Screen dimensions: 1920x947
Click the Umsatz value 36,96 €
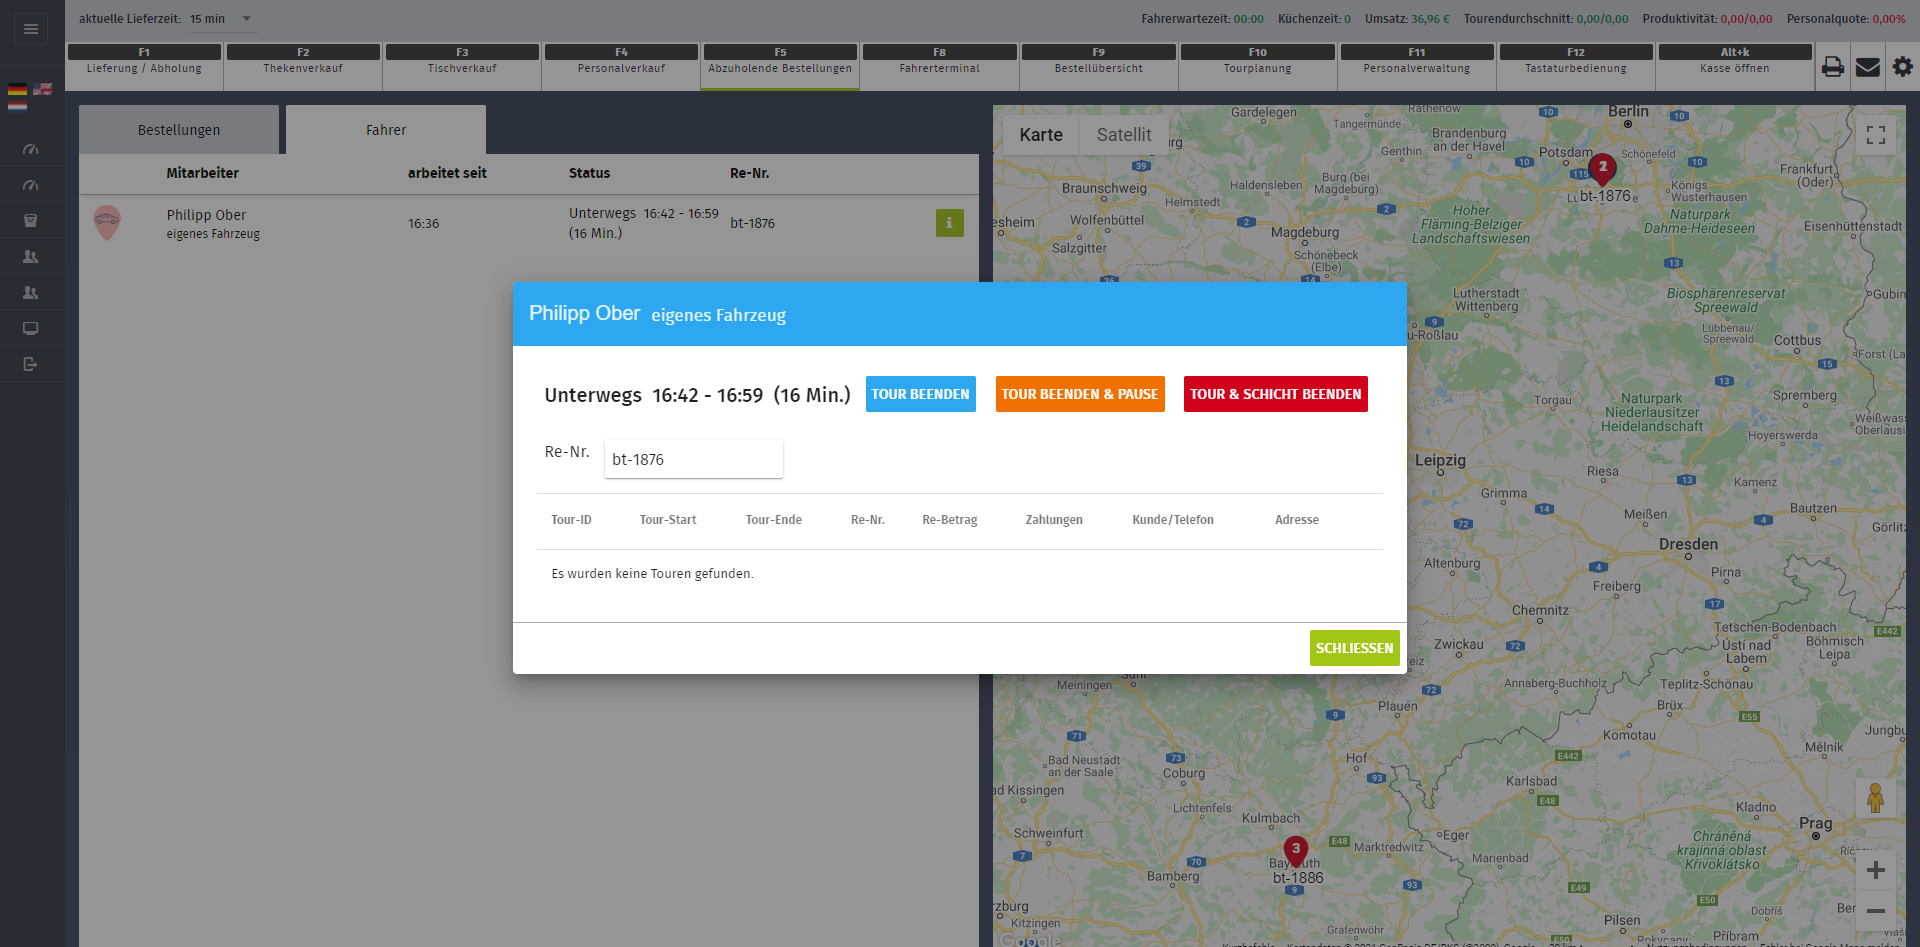click(1430, 19)
